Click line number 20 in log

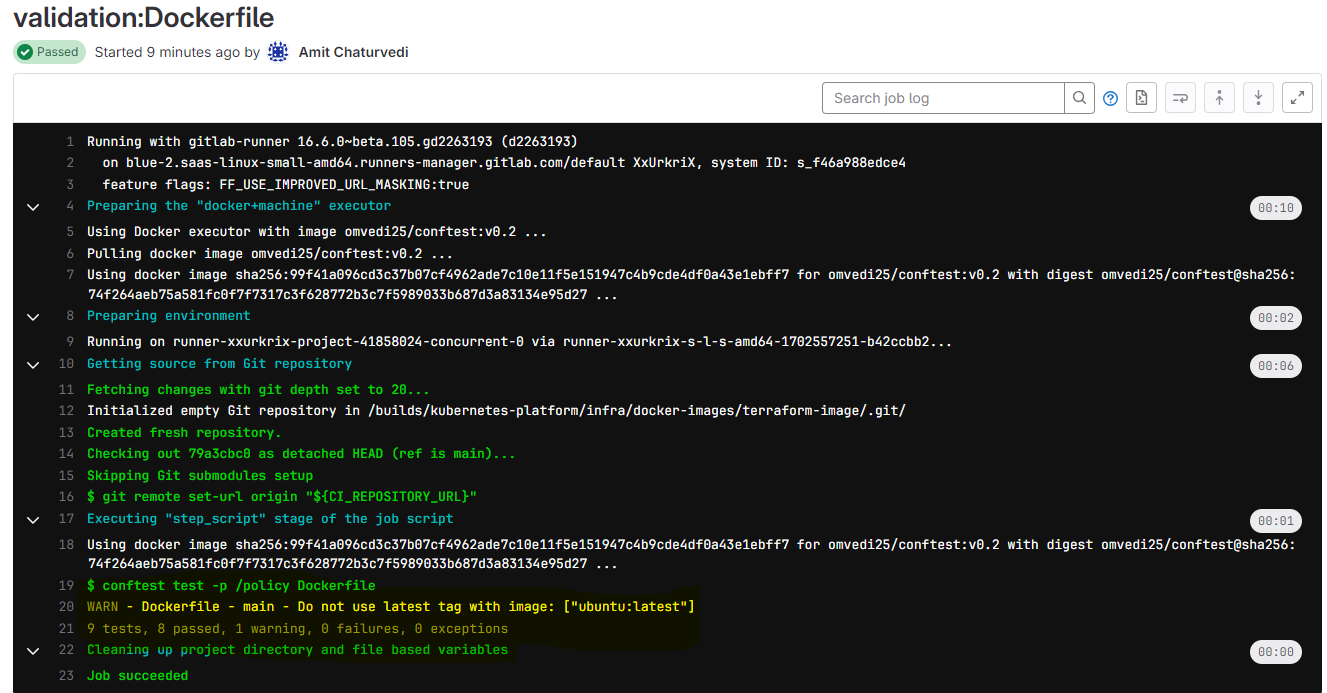coord(67,607)
